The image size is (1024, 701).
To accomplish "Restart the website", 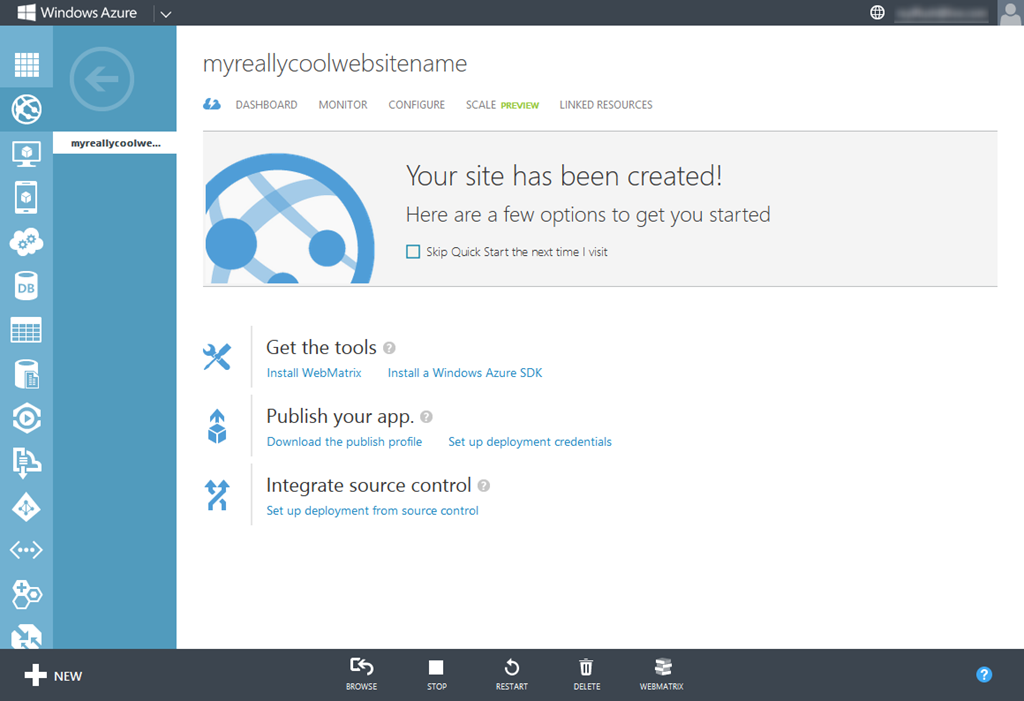I will pos(511,674).
